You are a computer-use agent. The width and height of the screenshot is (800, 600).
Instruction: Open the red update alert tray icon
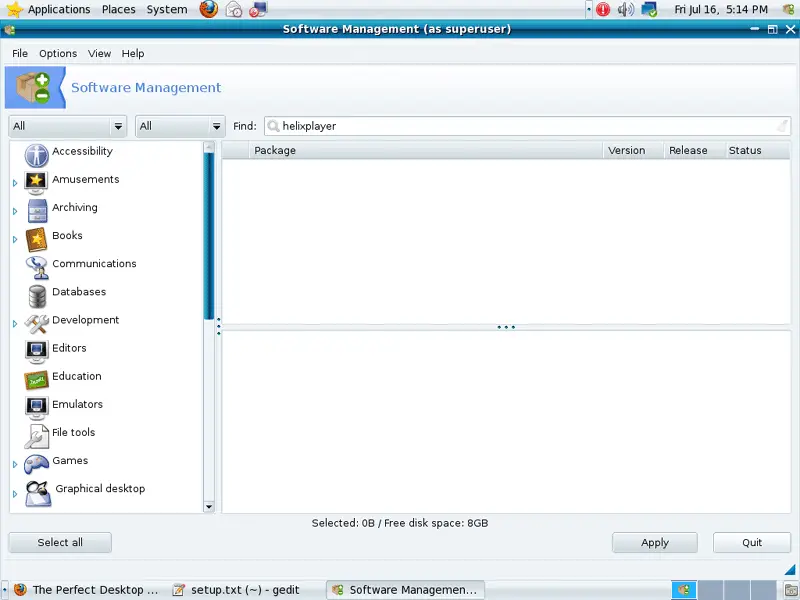coord(603,9)
